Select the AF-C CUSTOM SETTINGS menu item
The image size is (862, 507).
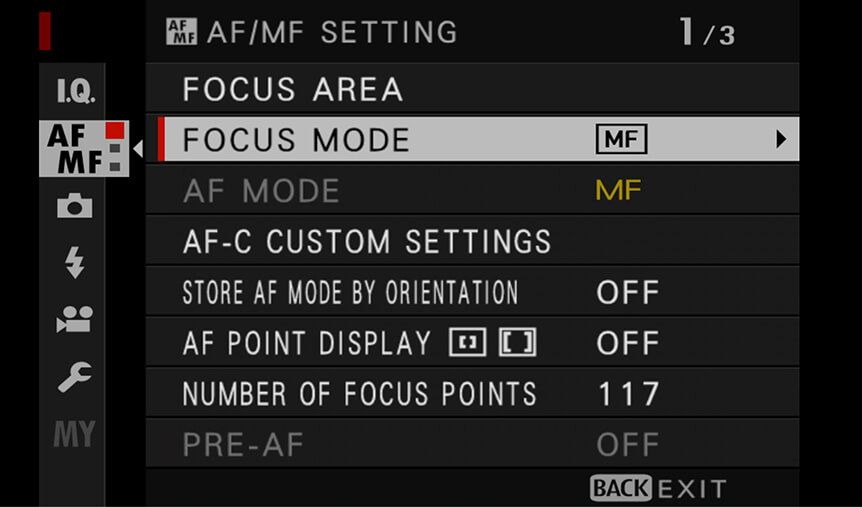(472, 241)
